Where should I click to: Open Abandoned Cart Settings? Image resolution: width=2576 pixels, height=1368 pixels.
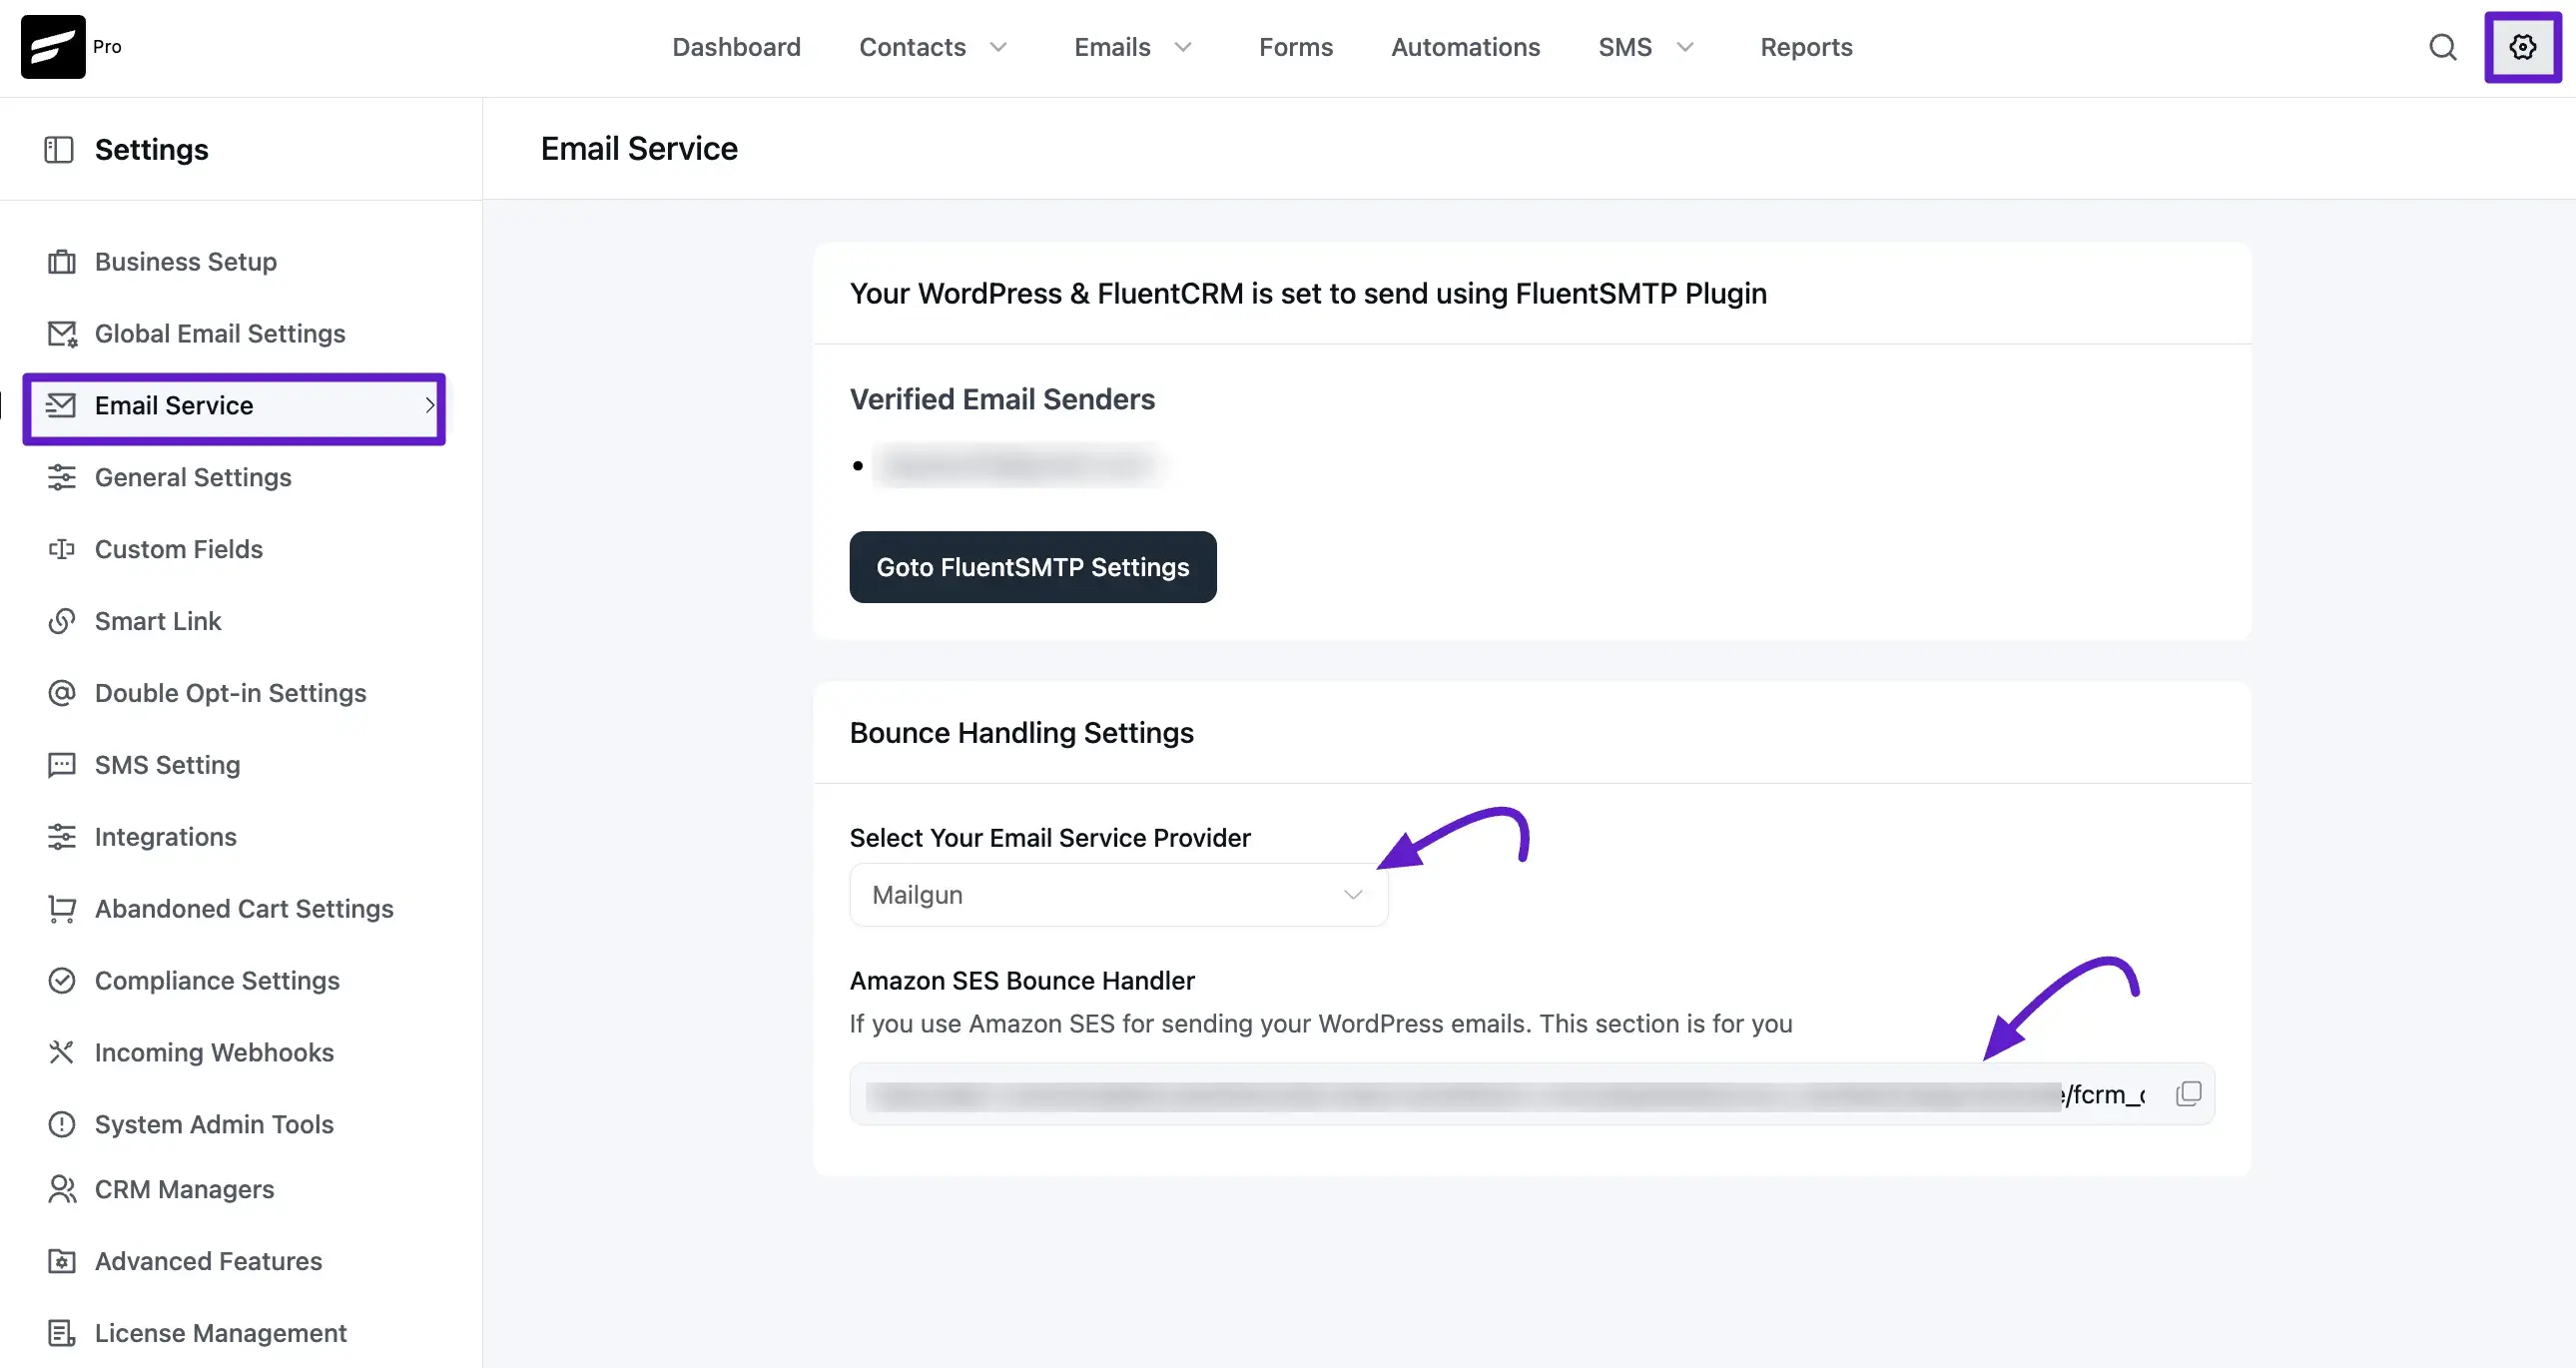[244, 909]
